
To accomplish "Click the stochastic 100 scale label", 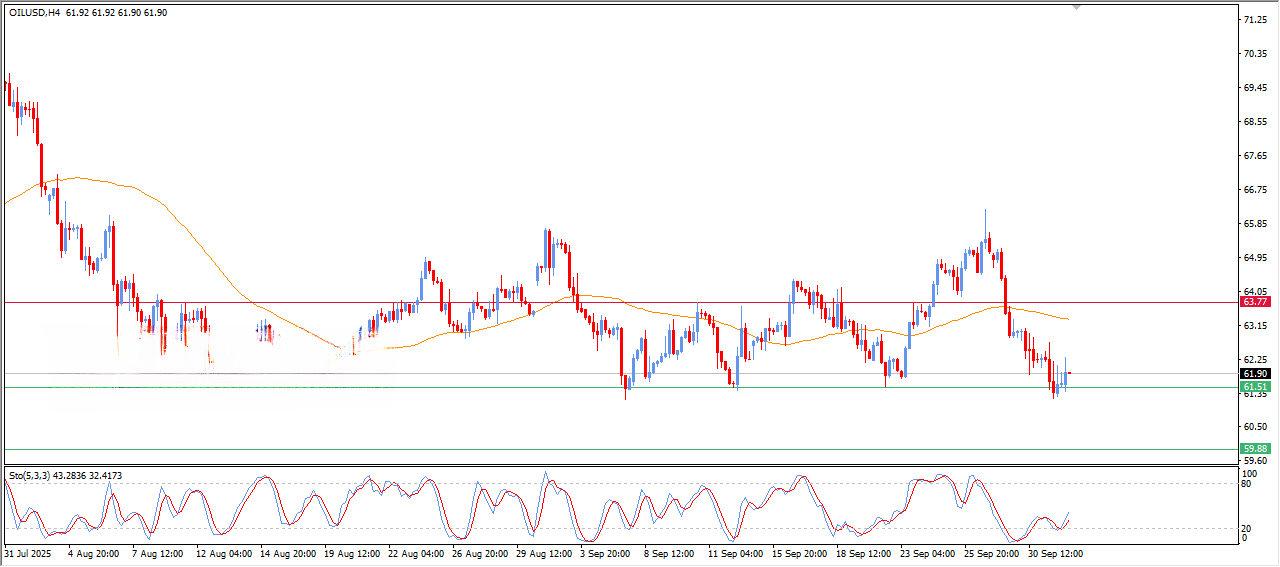I will pos(1248,473).
